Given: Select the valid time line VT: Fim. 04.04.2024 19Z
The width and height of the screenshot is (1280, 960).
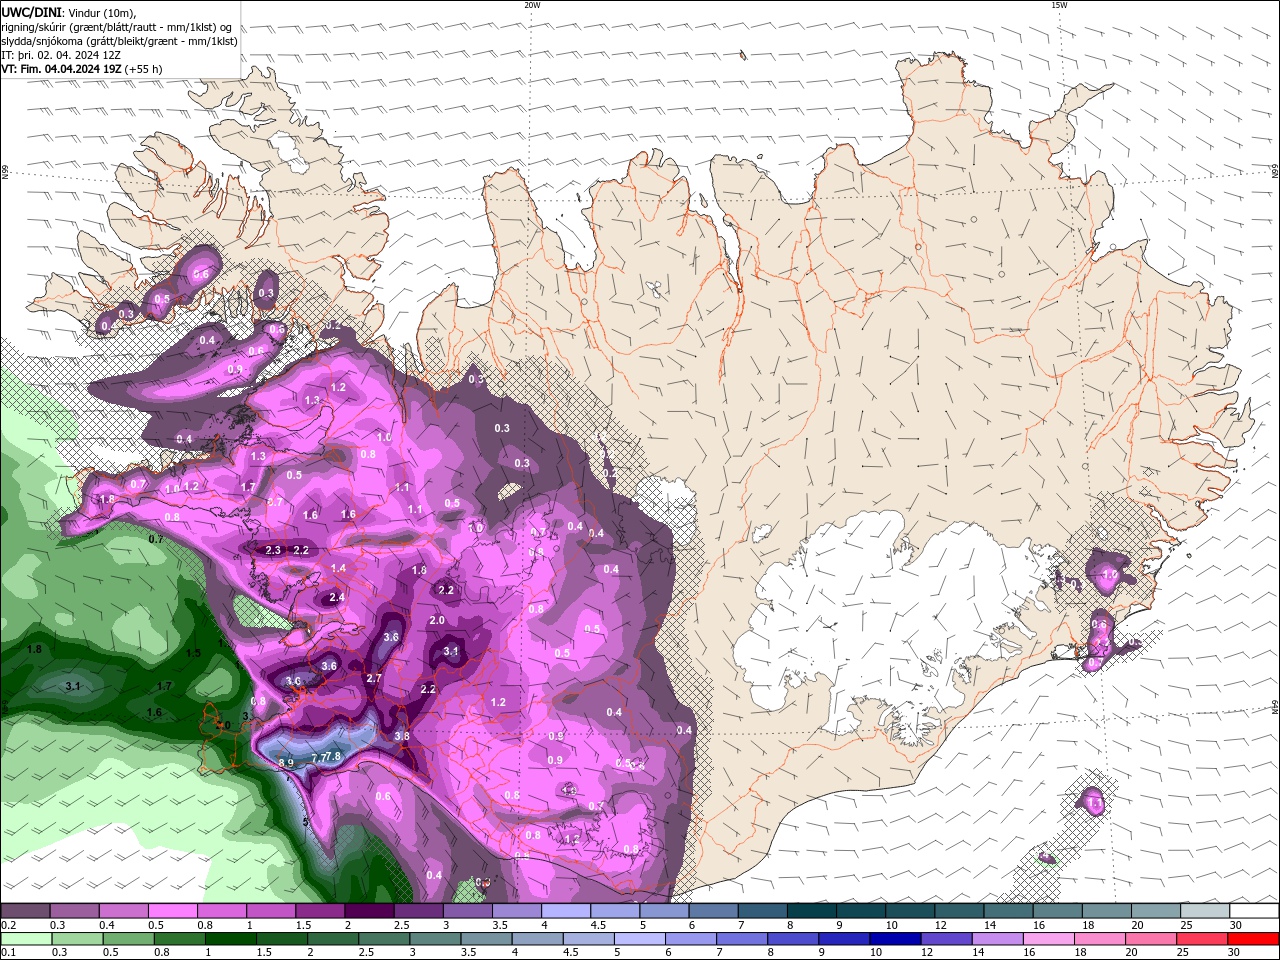Looking at the screenshot, I should (61, 69).
